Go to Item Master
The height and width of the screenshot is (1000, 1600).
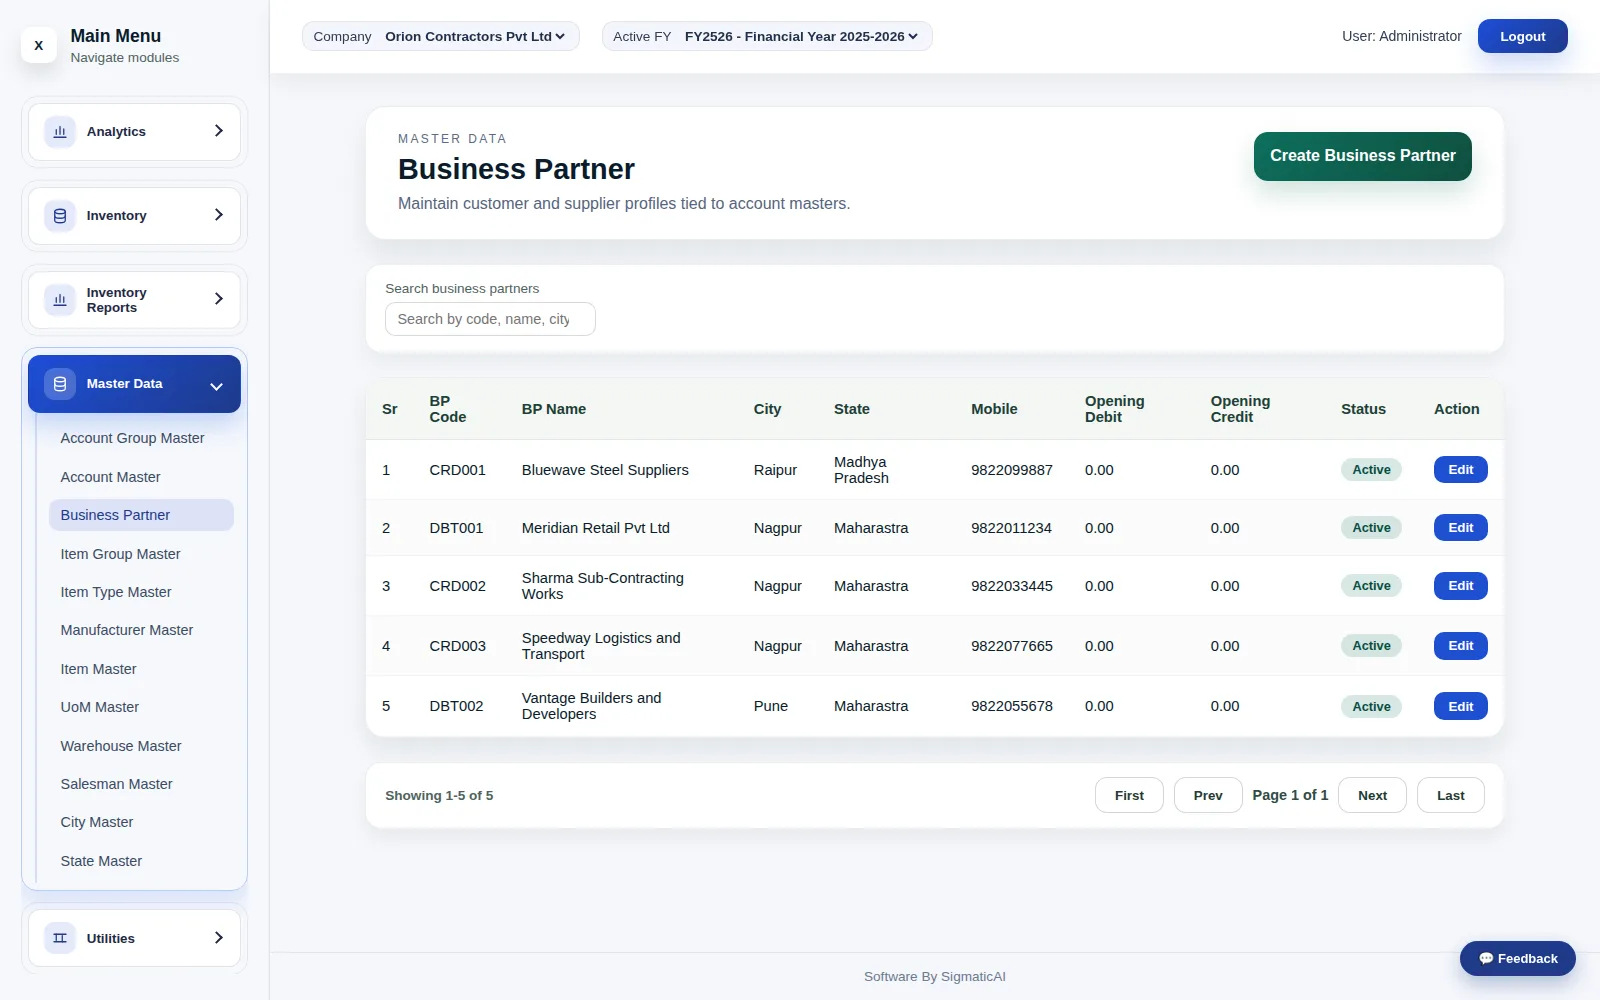(x=141, y=669)
